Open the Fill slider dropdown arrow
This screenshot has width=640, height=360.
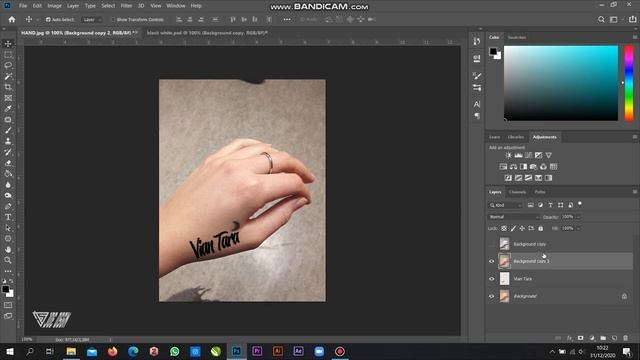point(578,229)
